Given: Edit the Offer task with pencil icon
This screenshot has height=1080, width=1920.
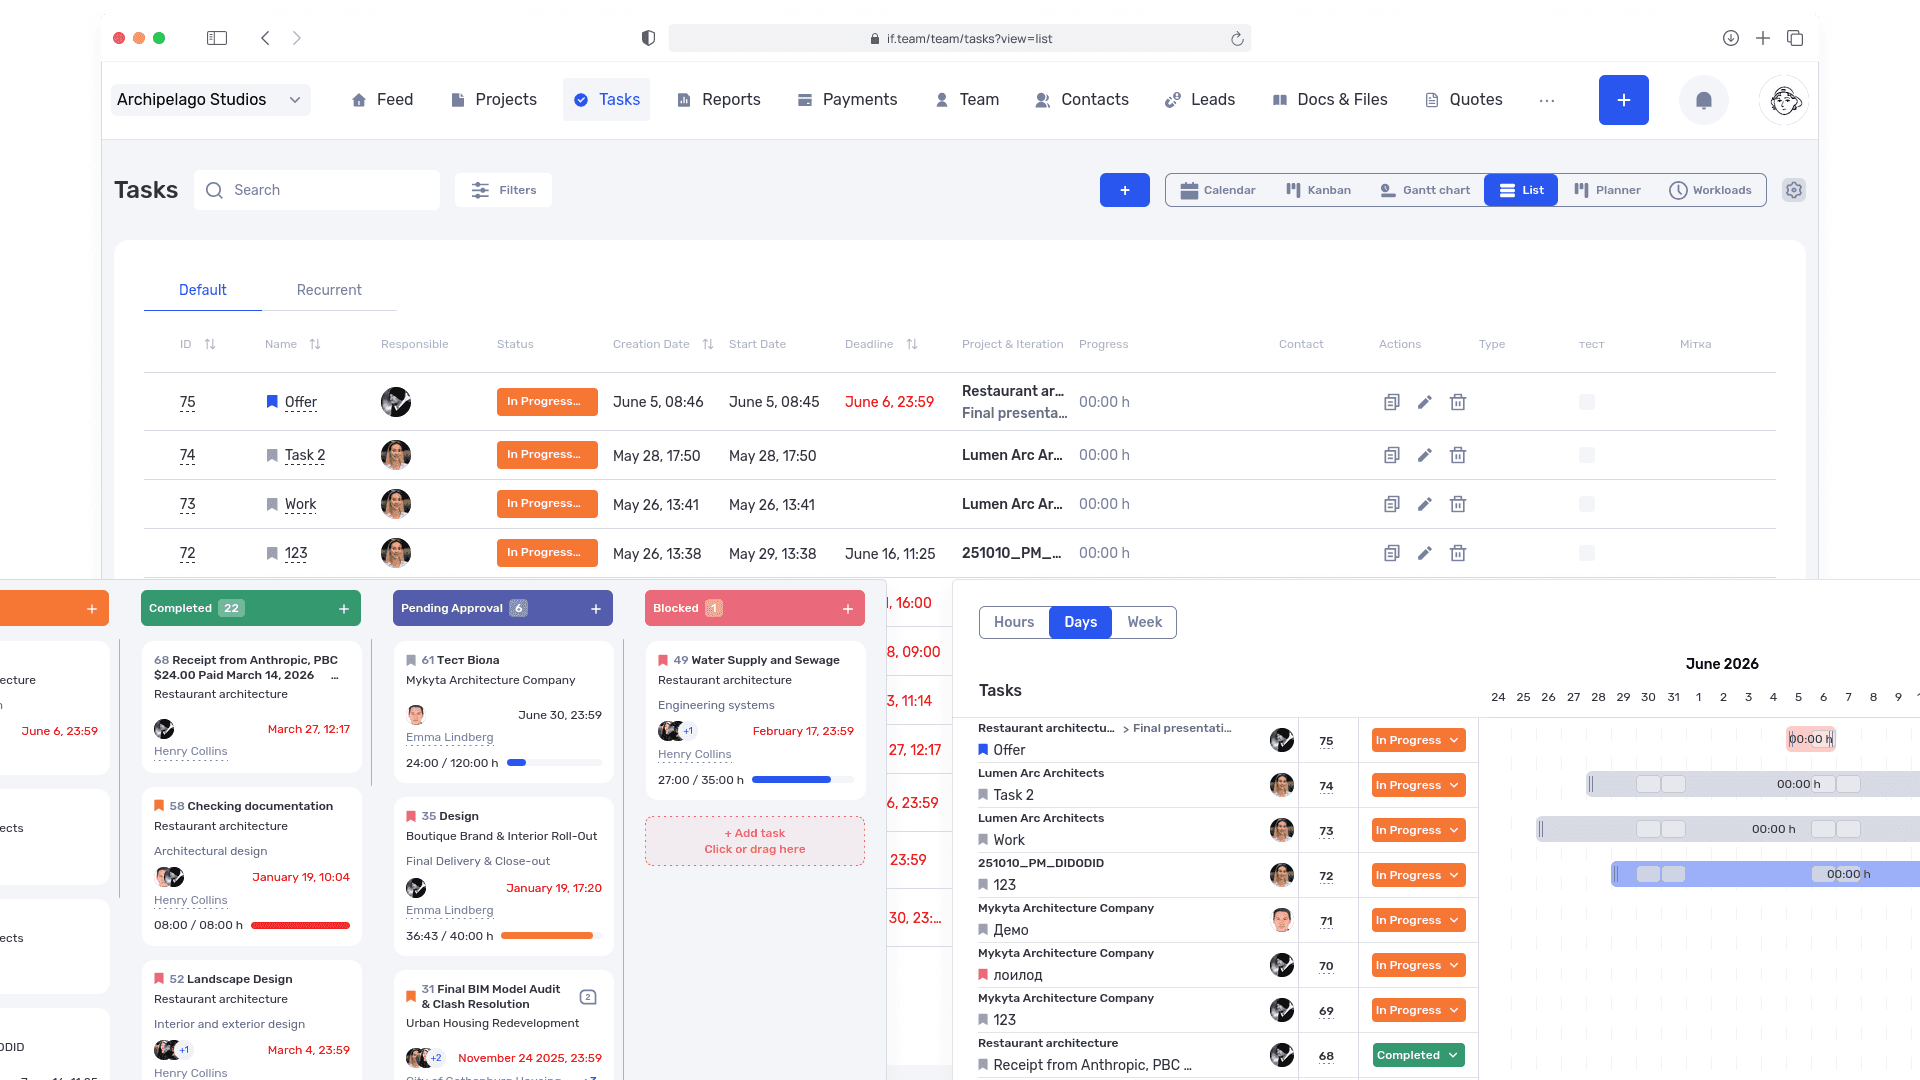Looking at the screenshot, I should (x=1425, y=402).
